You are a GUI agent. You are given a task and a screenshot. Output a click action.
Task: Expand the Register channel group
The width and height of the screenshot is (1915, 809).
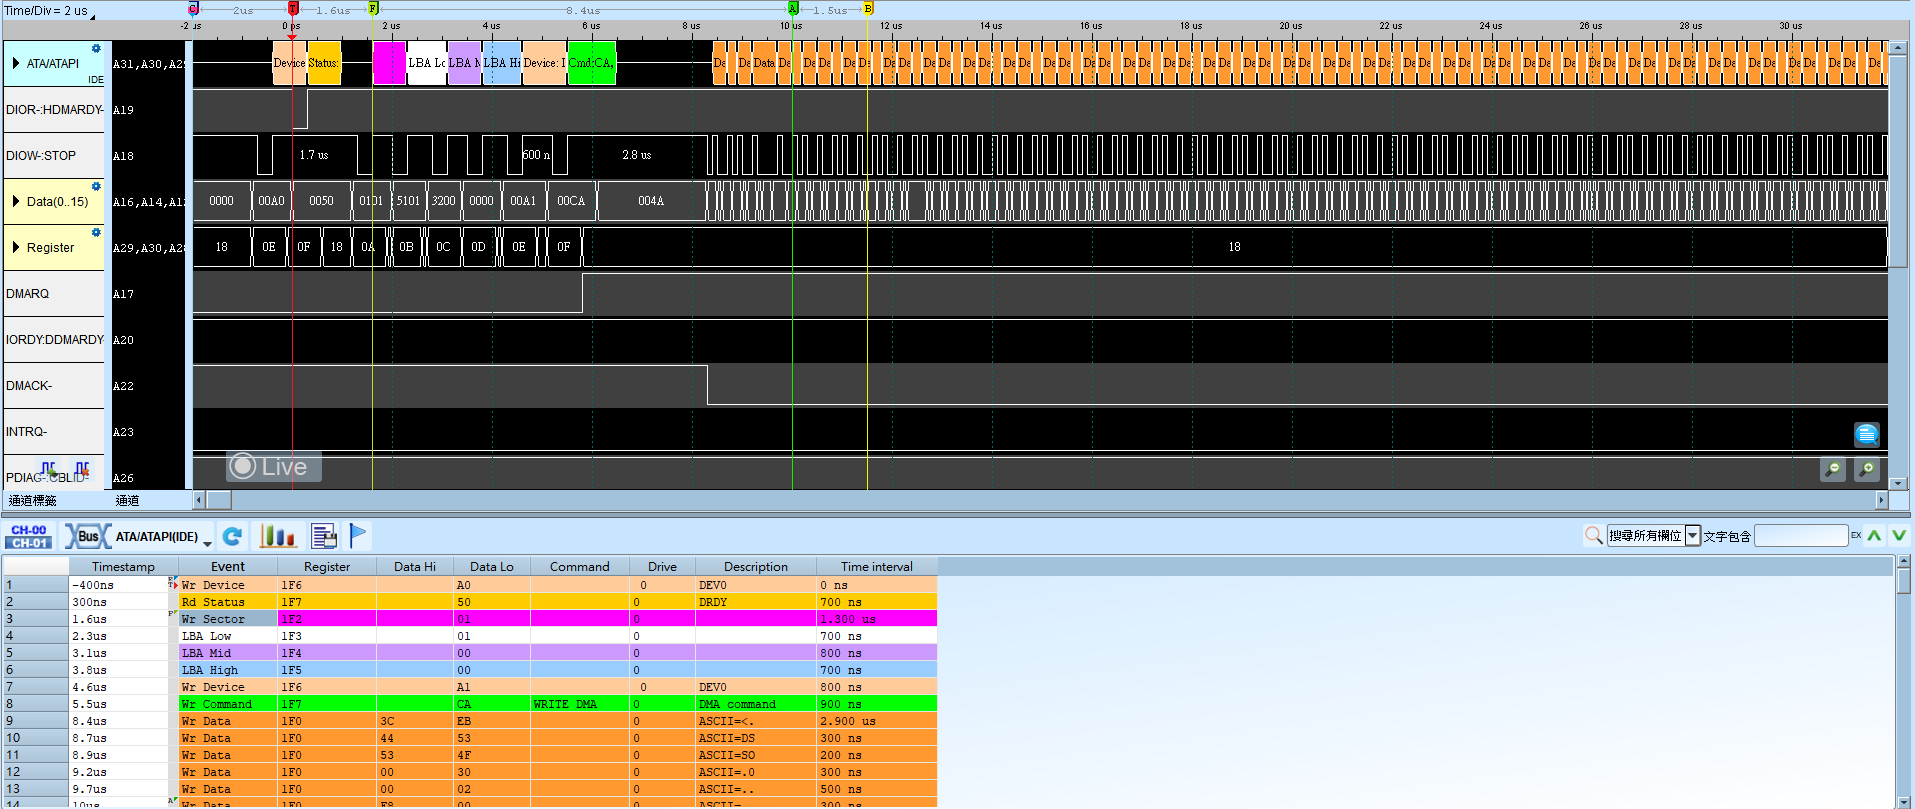point(16,247)
